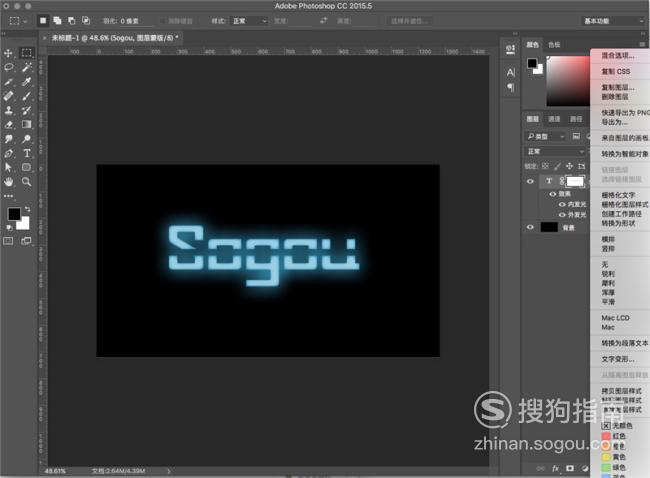650x478 pixels.
Task: Select the Eyedropper tool
Action: (27, 82)
